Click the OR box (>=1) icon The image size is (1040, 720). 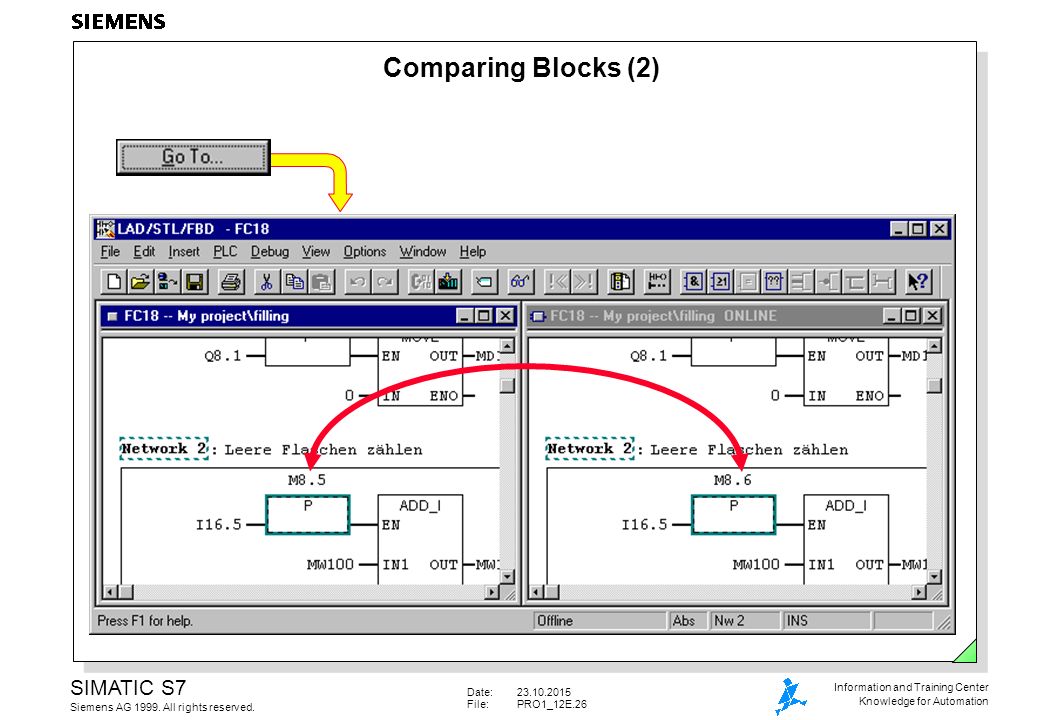tap(720, 282)
